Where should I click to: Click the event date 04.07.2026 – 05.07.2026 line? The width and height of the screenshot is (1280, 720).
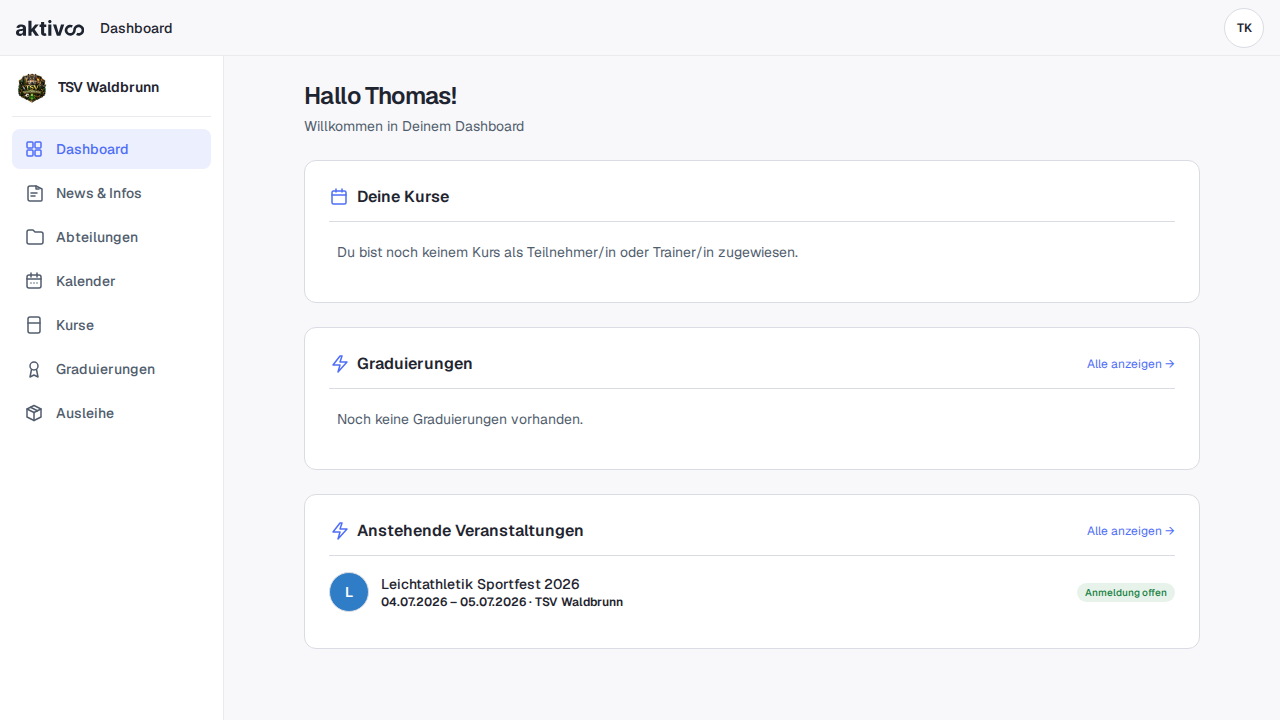coord(502,602)
